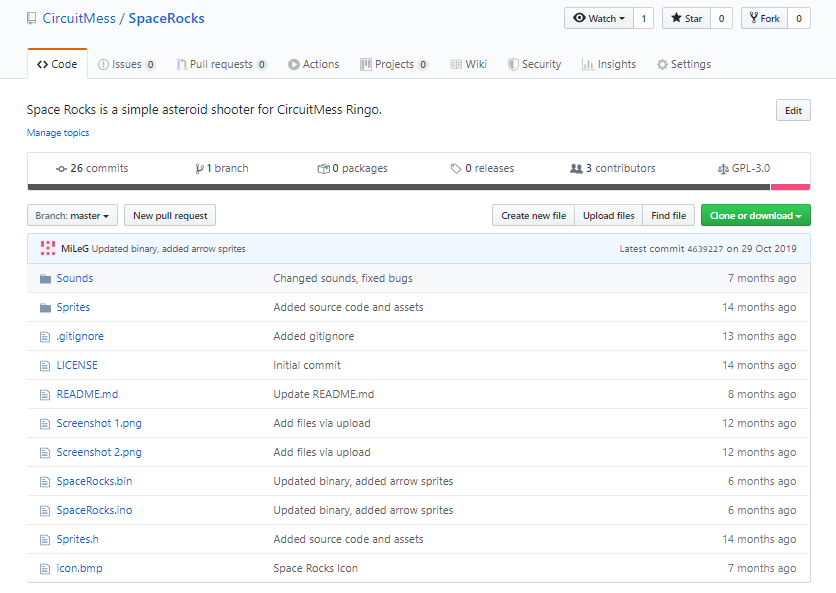
Task: Open the Security tab
Action: [x=534, y=65]
